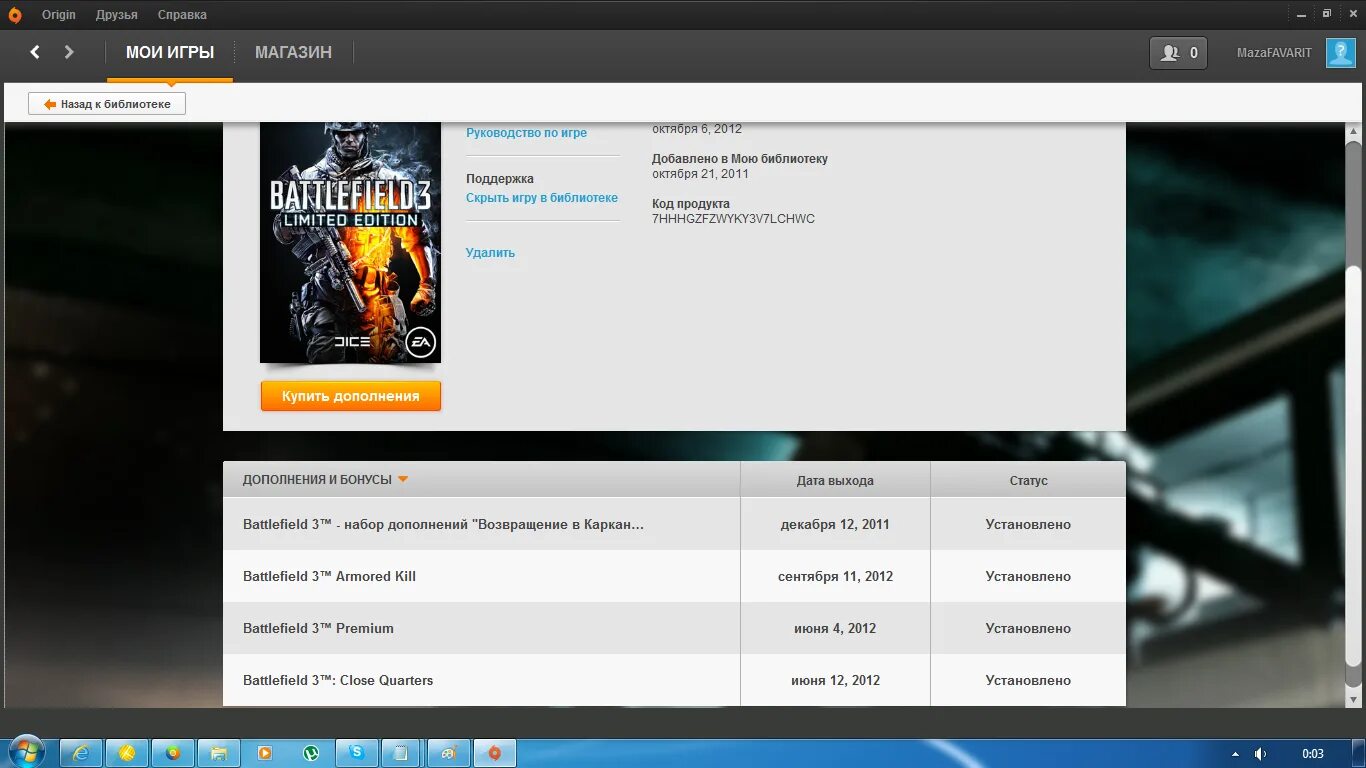1366x768 pixels.
Task: Click Установлено status for Close Quarters
Action: [1028, 680]
